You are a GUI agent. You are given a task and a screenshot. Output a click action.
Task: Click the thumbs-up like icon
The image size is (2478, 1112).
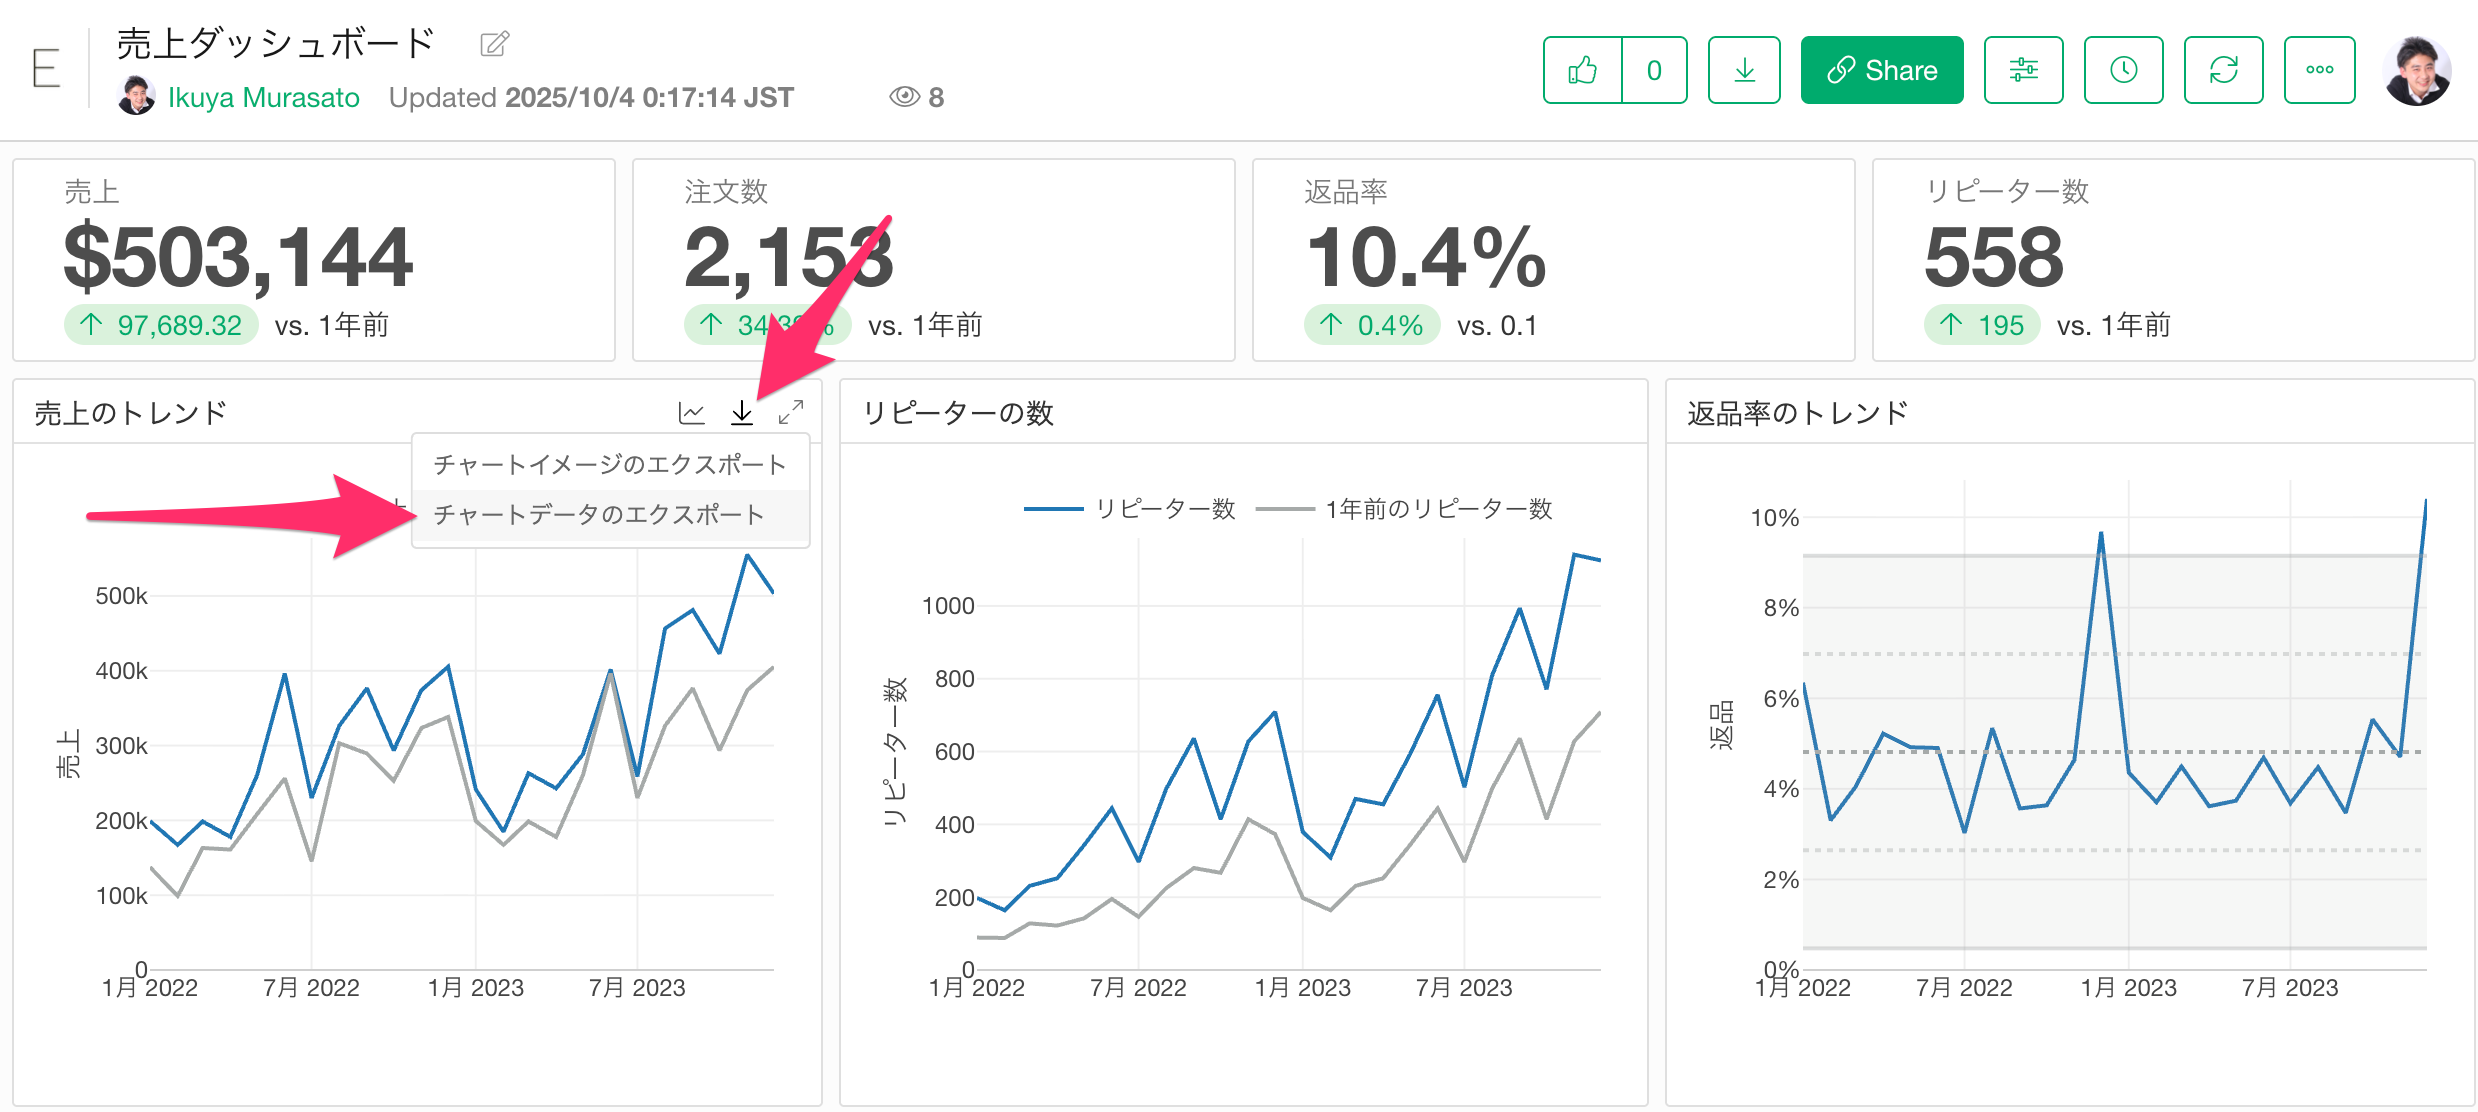(x=1582, y=70)
